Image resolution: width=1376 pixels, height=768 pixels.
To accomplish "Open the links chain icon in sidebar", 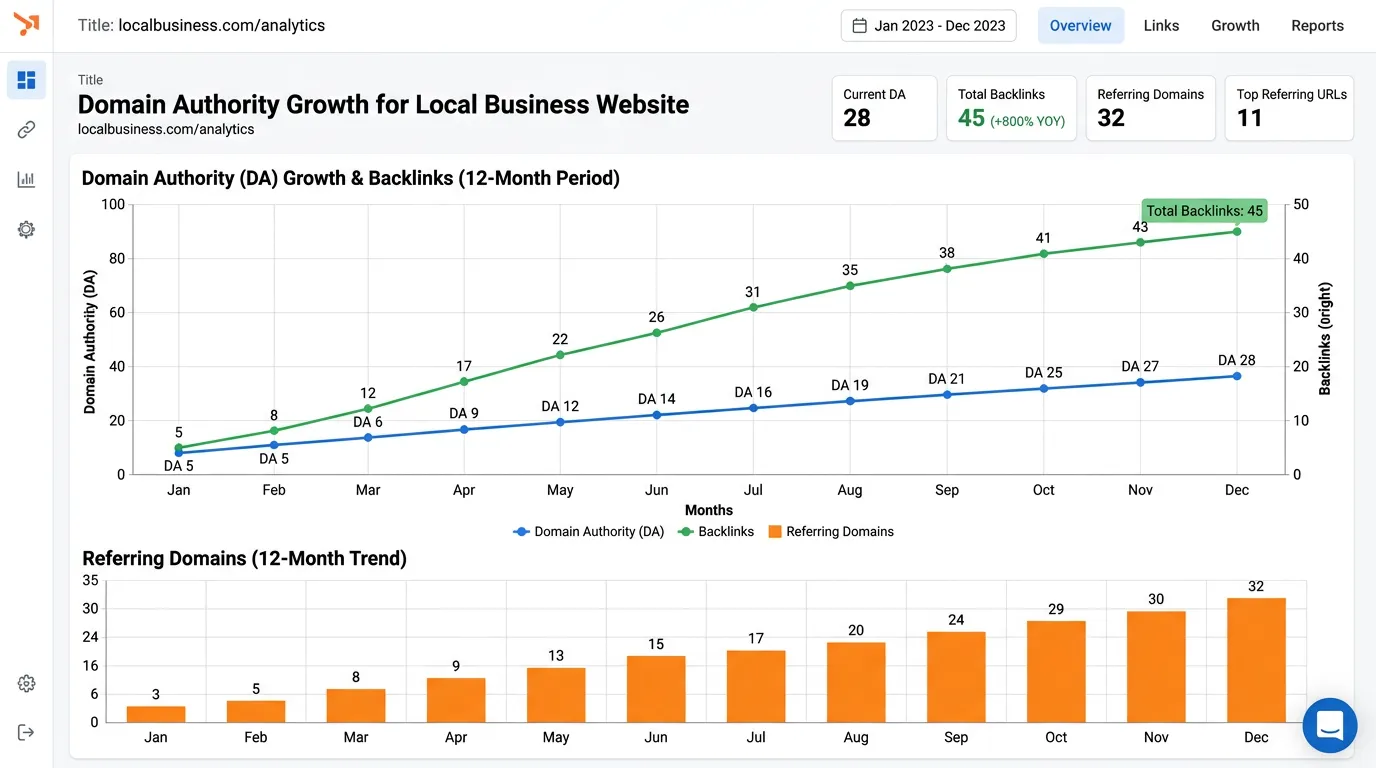I will pos(27,130).
